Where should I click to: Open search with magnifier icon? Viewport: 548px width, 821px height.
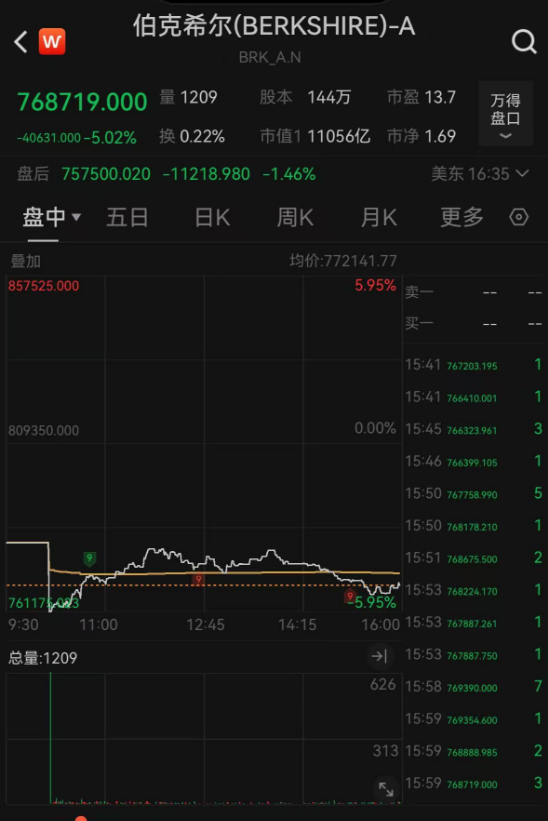click(524, 41)
